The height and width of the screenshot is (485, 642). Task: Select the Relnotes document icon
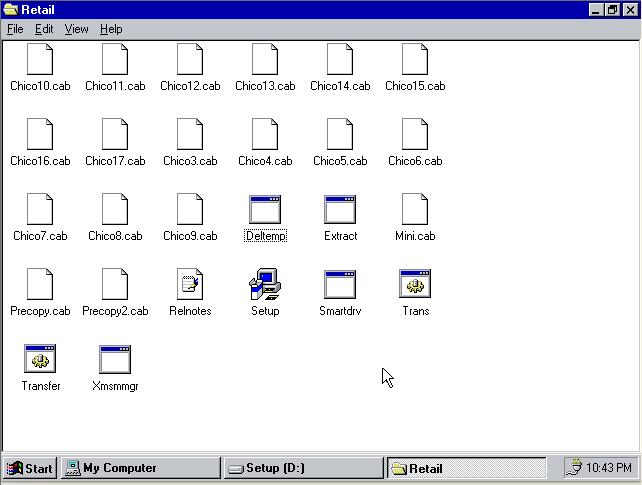[x=190, y=284]
